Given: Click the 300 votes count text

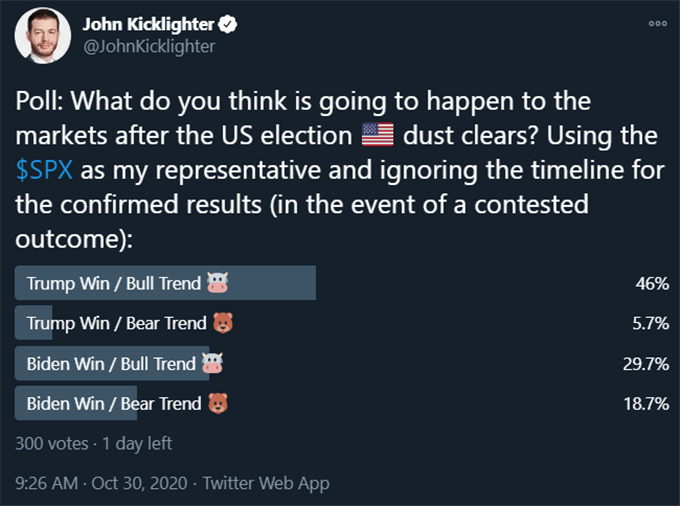Looking at the screenshot, I should pos(52,444).
